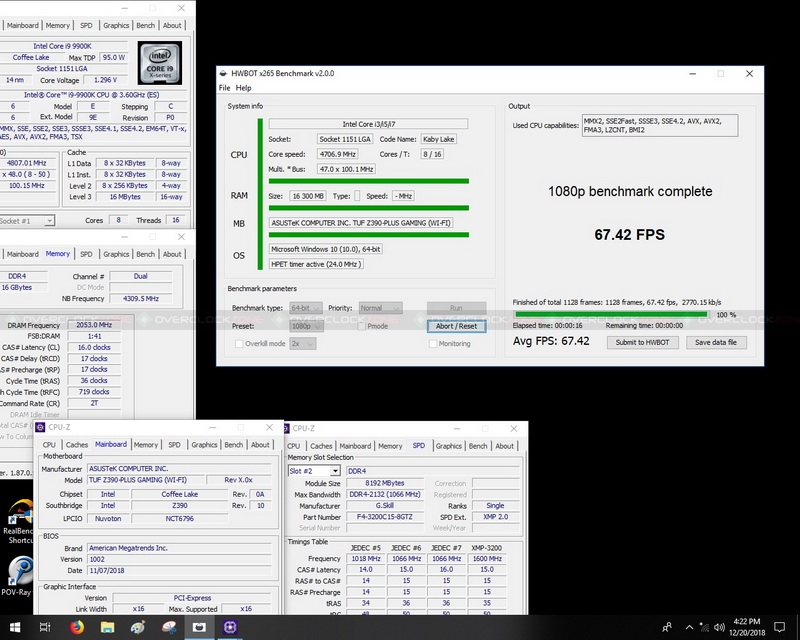This screenshot has height=640, width=800.
Task: Open the Action Center notification icon
Action: pos(779,627)
